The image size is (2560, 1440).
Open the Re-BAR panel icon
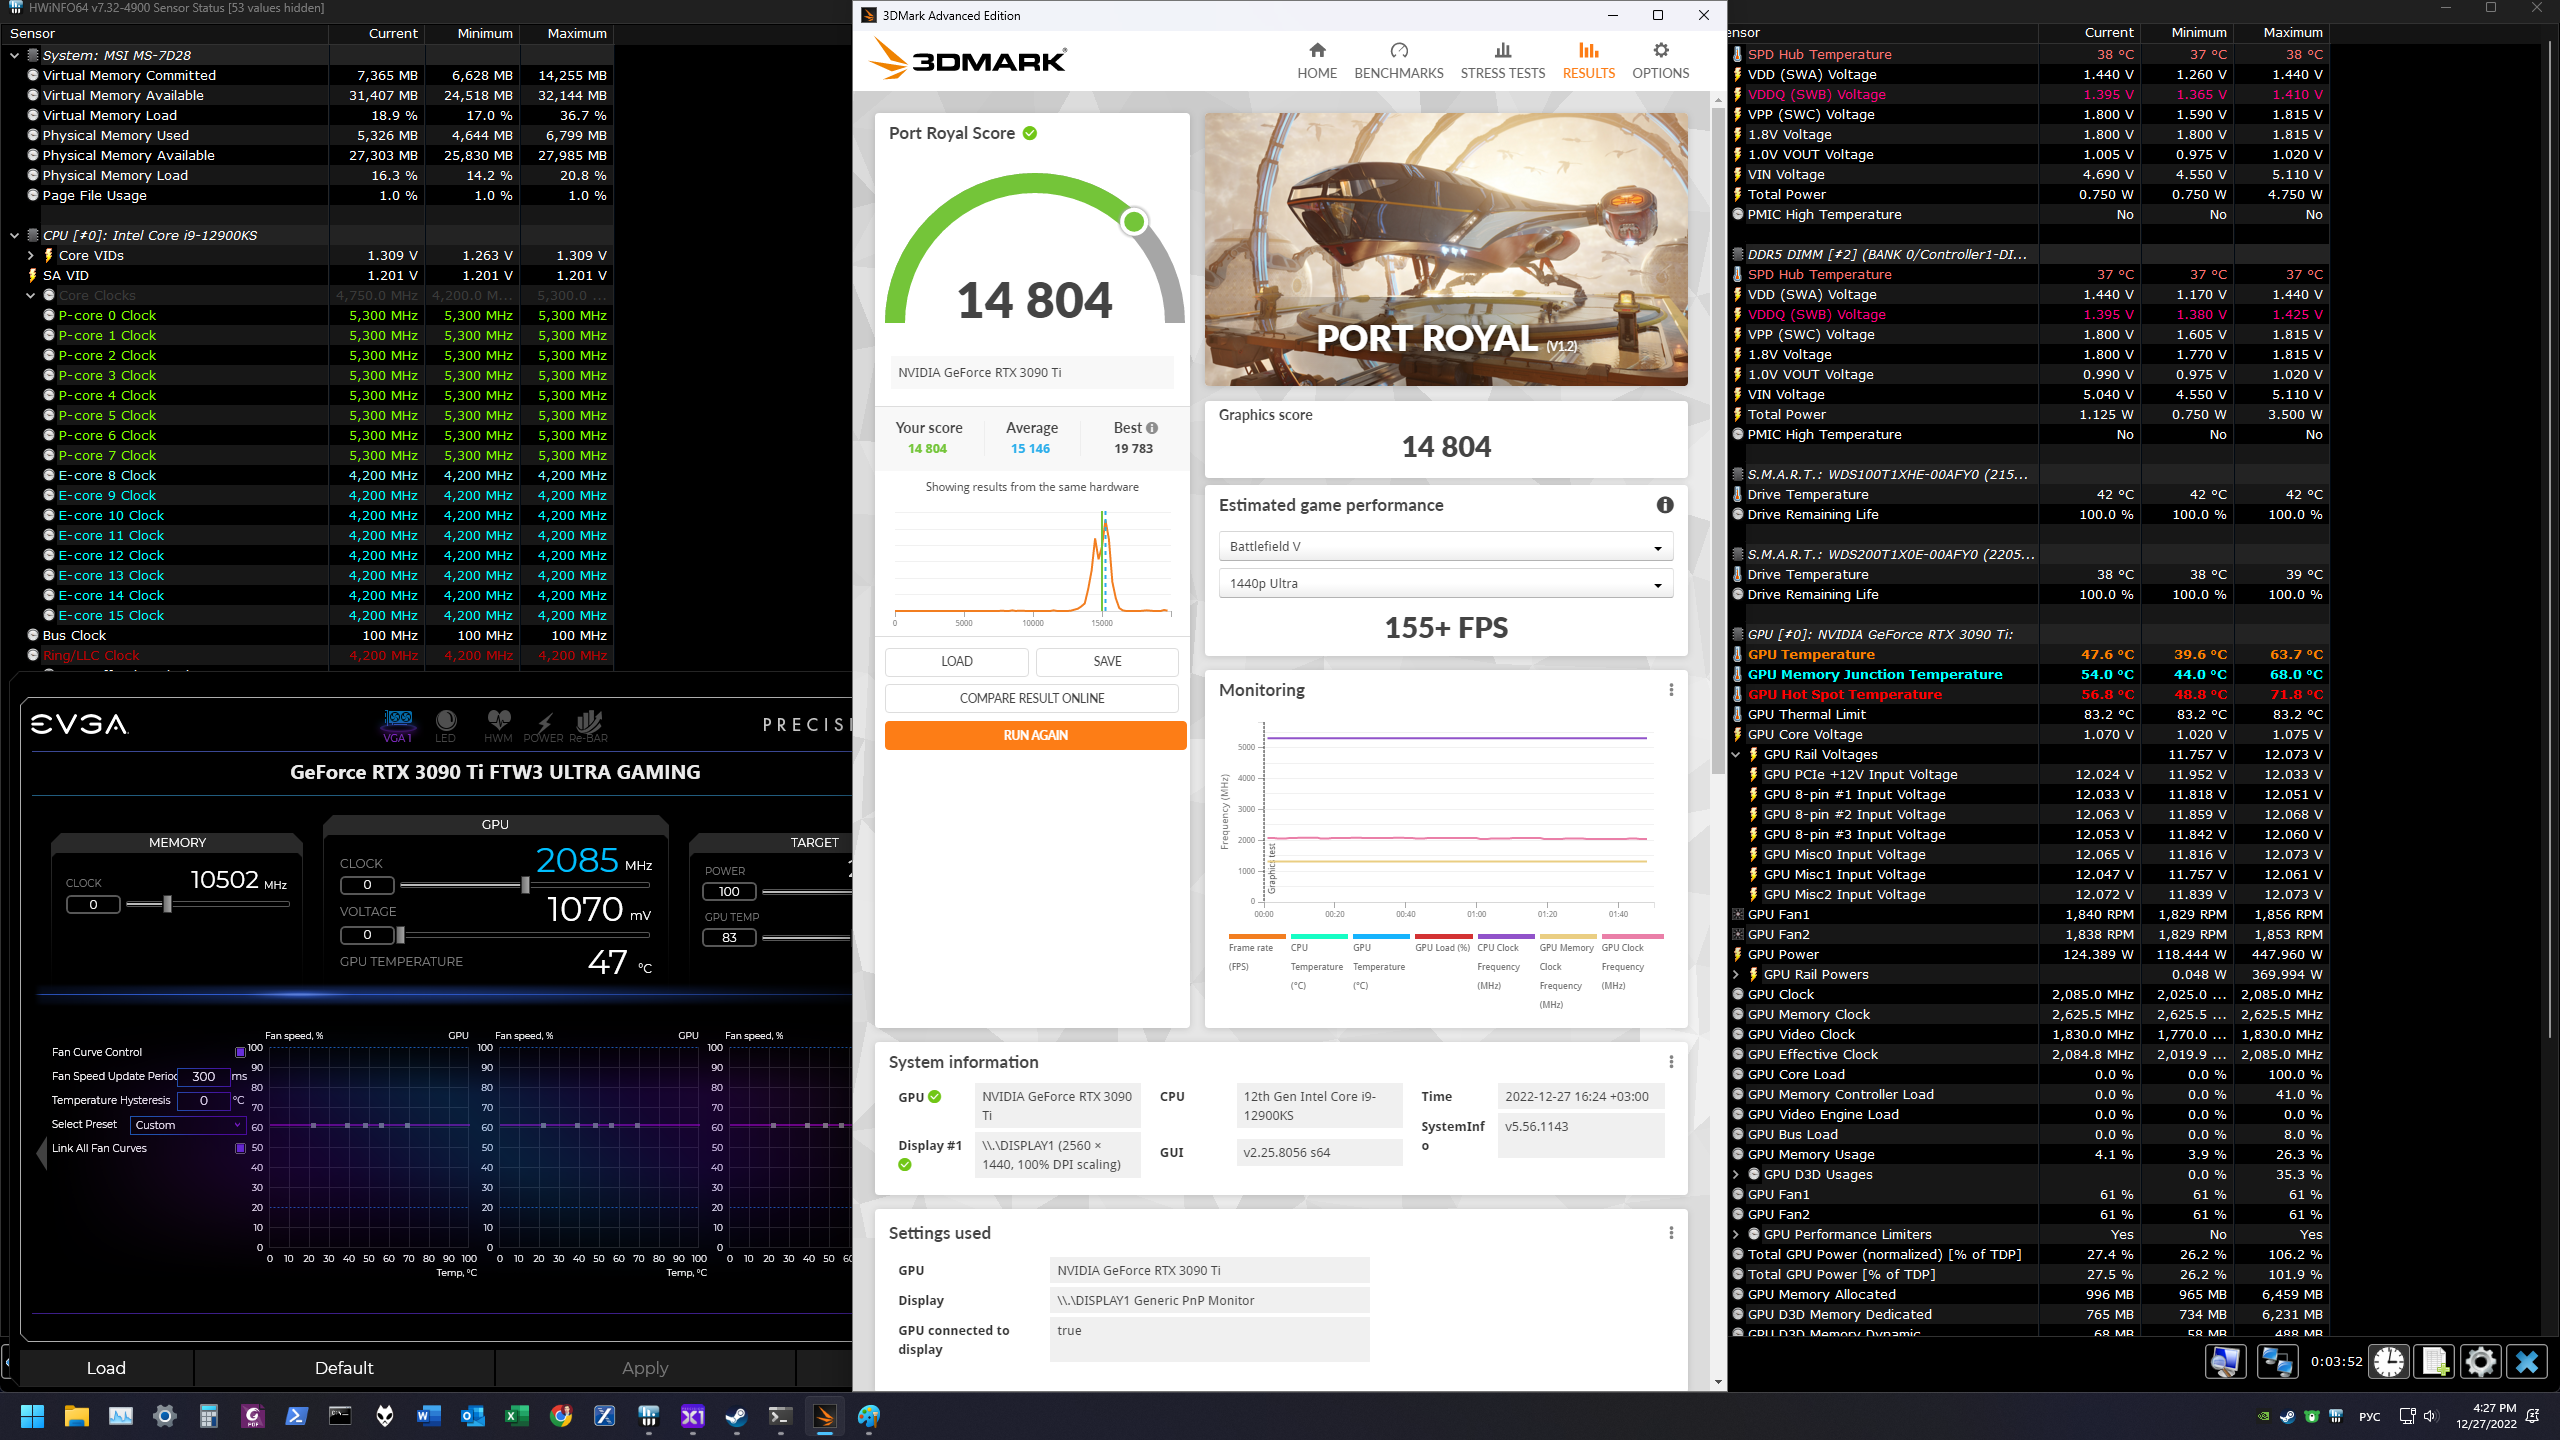point(589,724)
